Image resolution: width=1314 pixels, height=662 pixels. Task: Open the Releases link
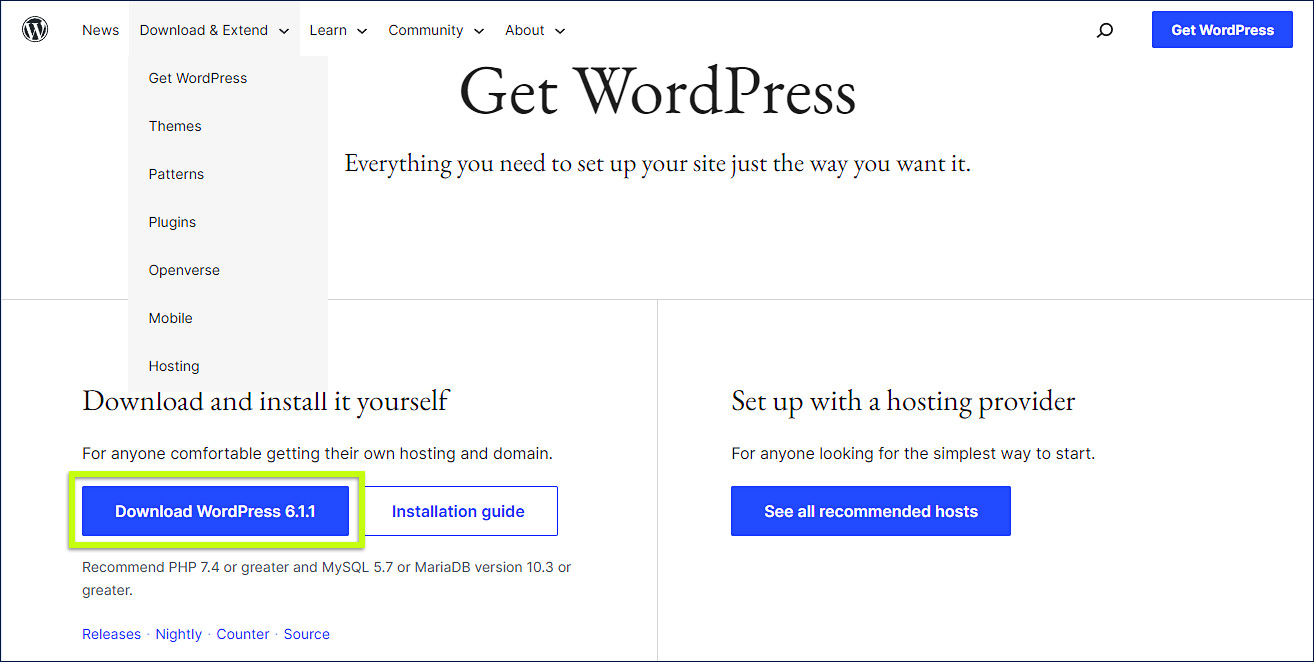(111, 634)
